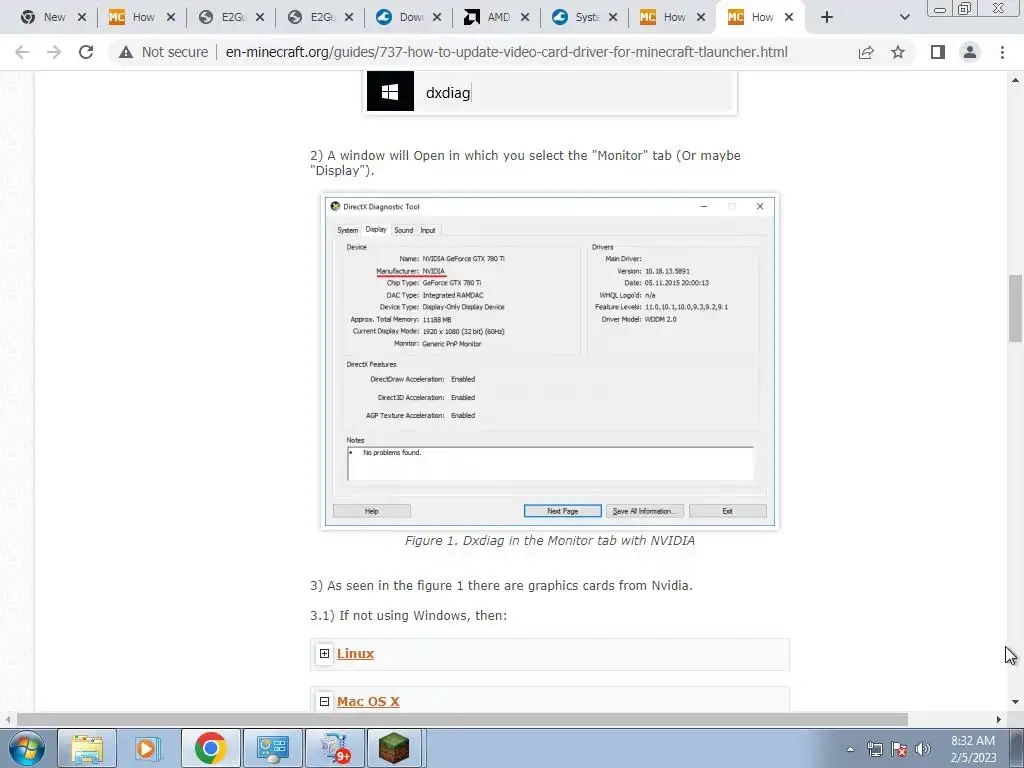The width and height of the screenshot is (1024, 768).
Task: Share this page via share icon
Action: [x=866, y=52]
